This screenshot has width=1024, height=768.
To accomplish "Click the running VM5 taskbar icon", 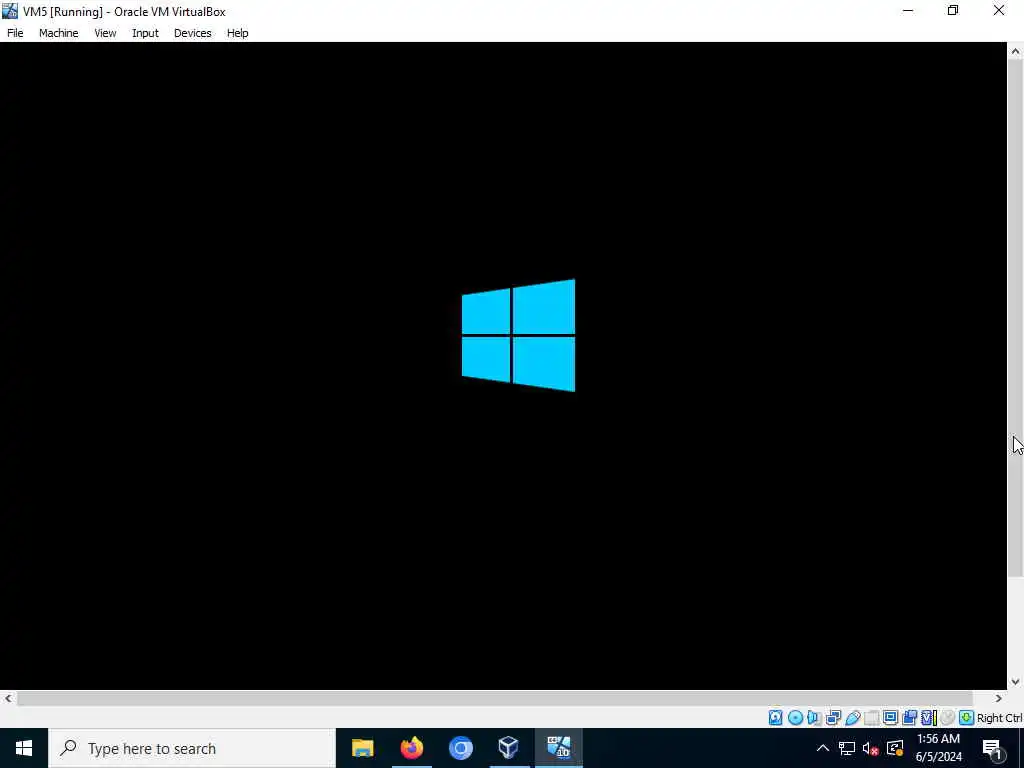I will 558,748.
